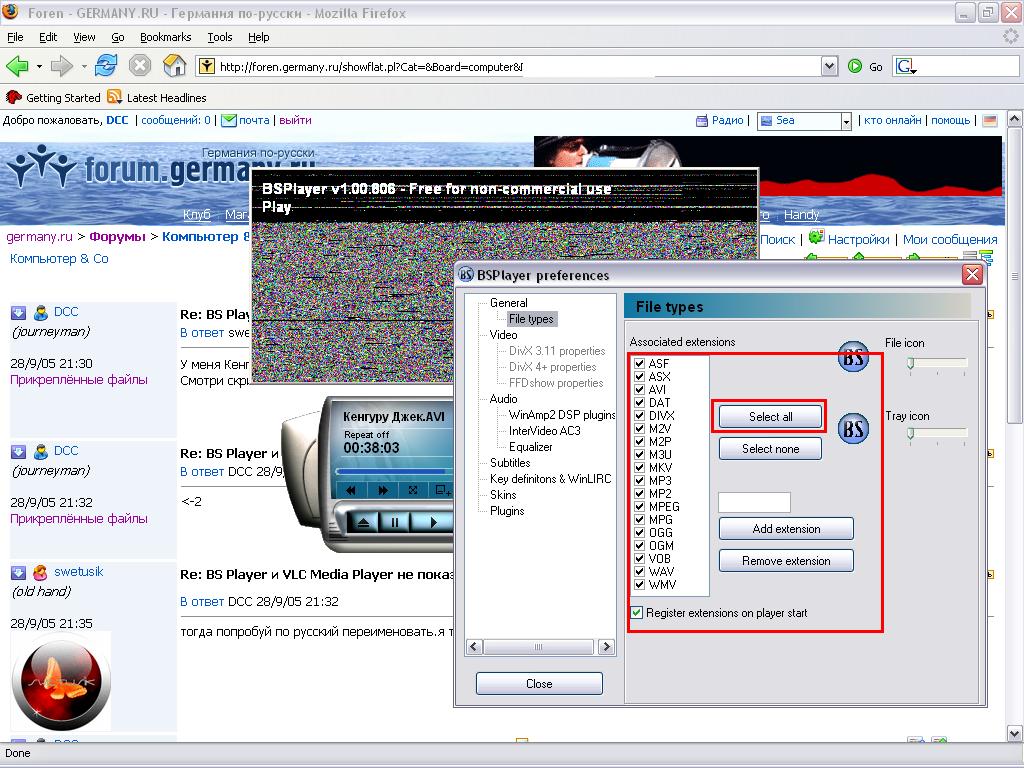This screenshot has height=768, width=1024.
Task: Click the Firefox Forward arrow button
Action: pyautogui.click(x=62, y=66)
